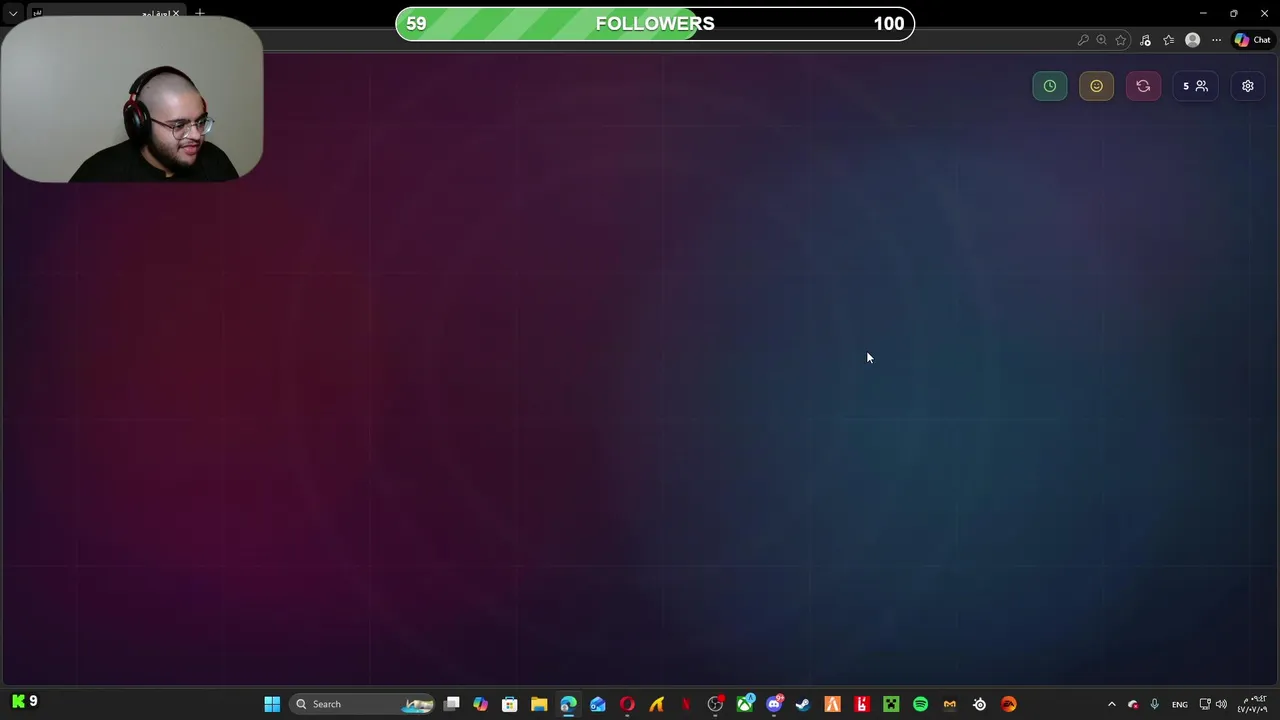Open Spotify from the taskbar

[921, 704]
